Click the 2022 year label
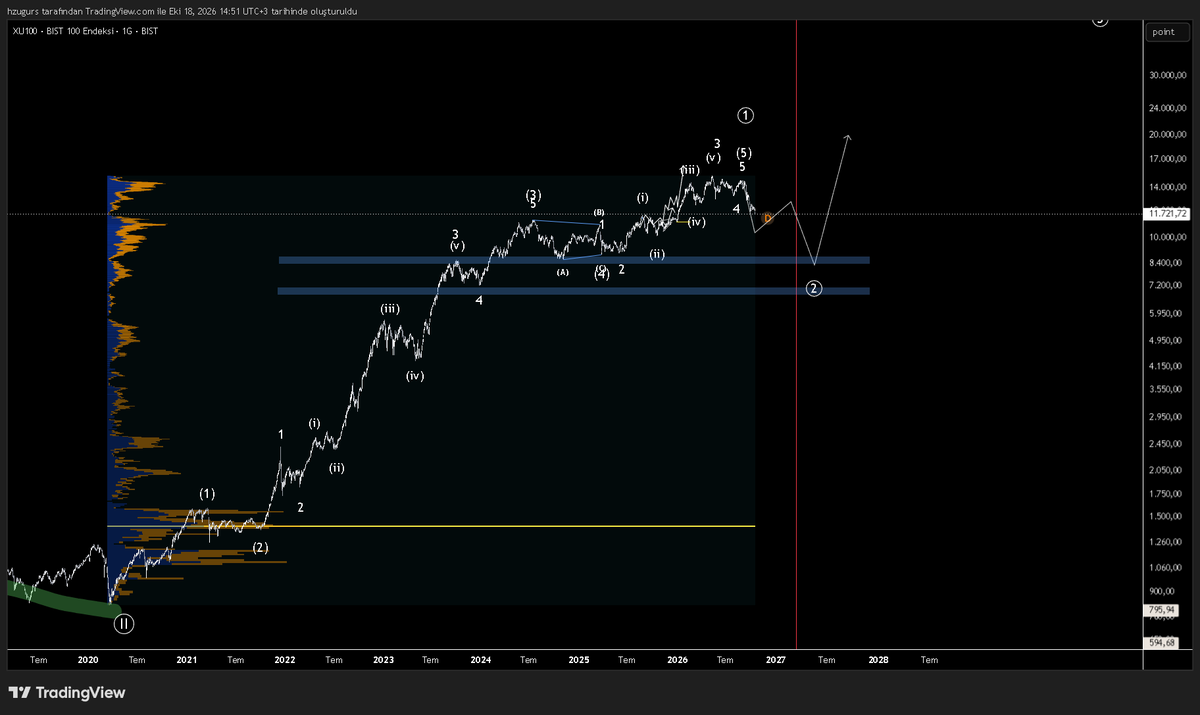This screenshot has width=1200, height=715. (x=285, y=660)
